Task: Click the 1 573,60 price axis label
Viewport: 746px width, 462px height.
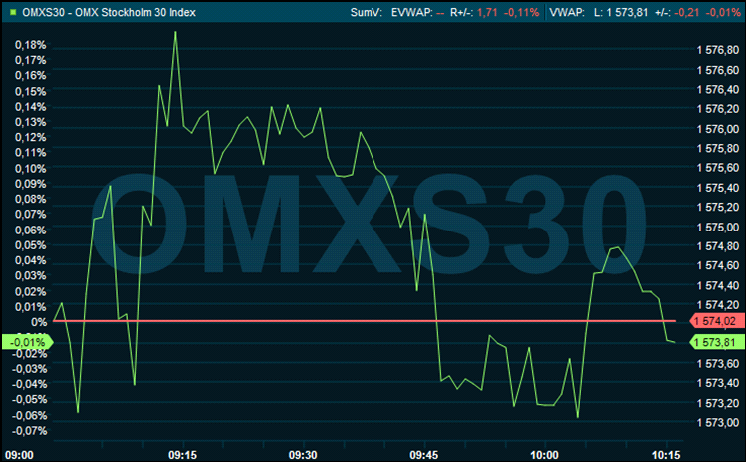Action: pos(718,364)
